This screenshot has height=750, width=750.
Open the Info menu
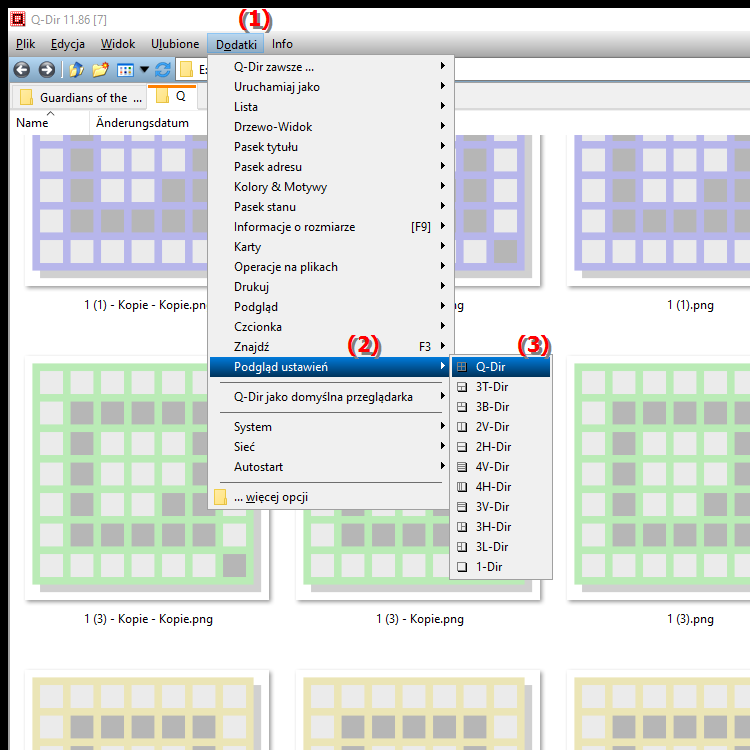(x=282, y=44)
